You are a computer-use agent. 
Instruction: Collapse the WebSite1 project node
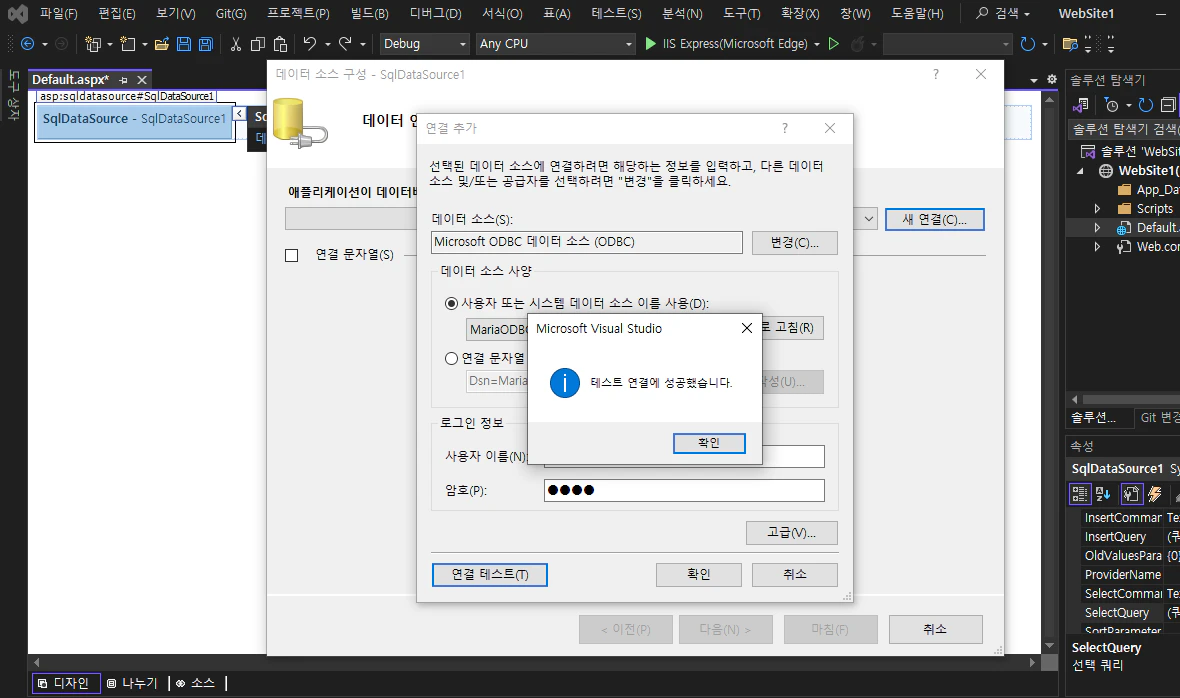pos(1081,171)
